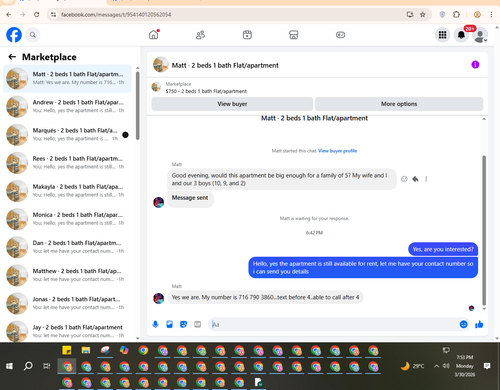Open the Watch/Reels video icon
The width and height of the screenshot is (500, 390).
pyautogui.click(x=247, y=35)
